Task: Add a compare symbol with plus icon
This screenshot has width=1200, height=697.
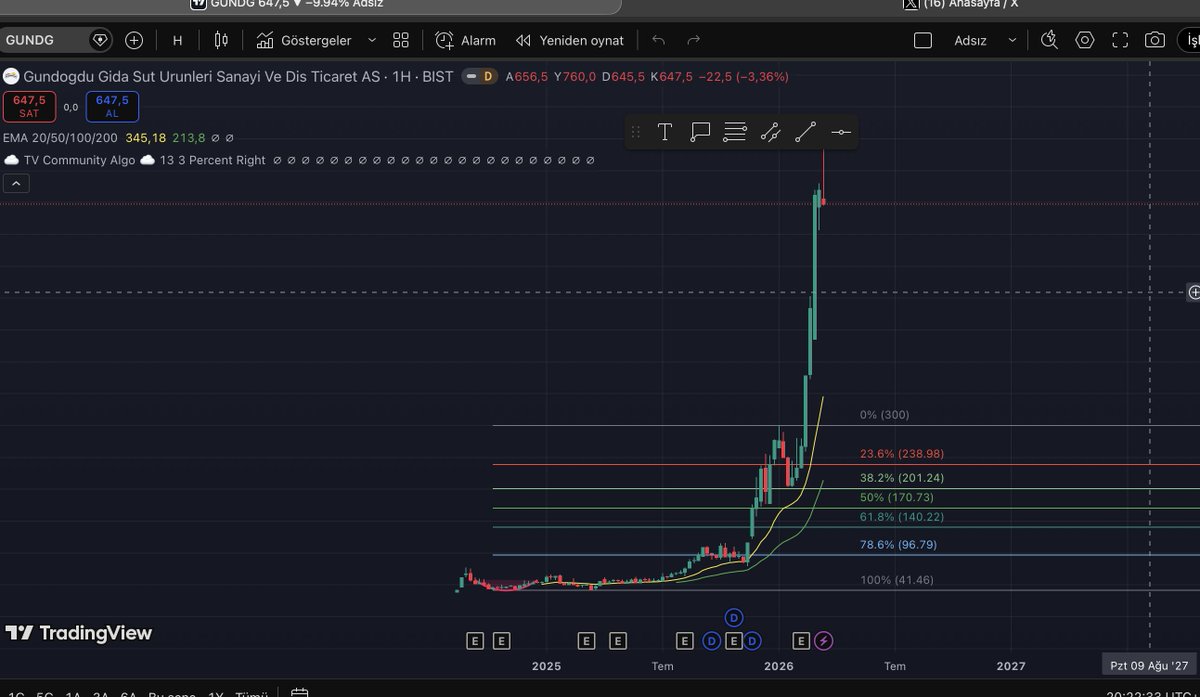Action: pyautogui.click(x=134, y=41)
